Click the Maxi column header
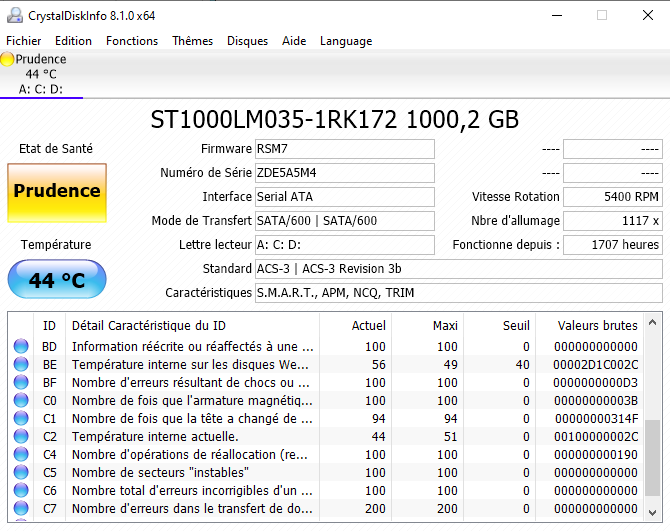The image size is (670, 531). tap(428, 326)
